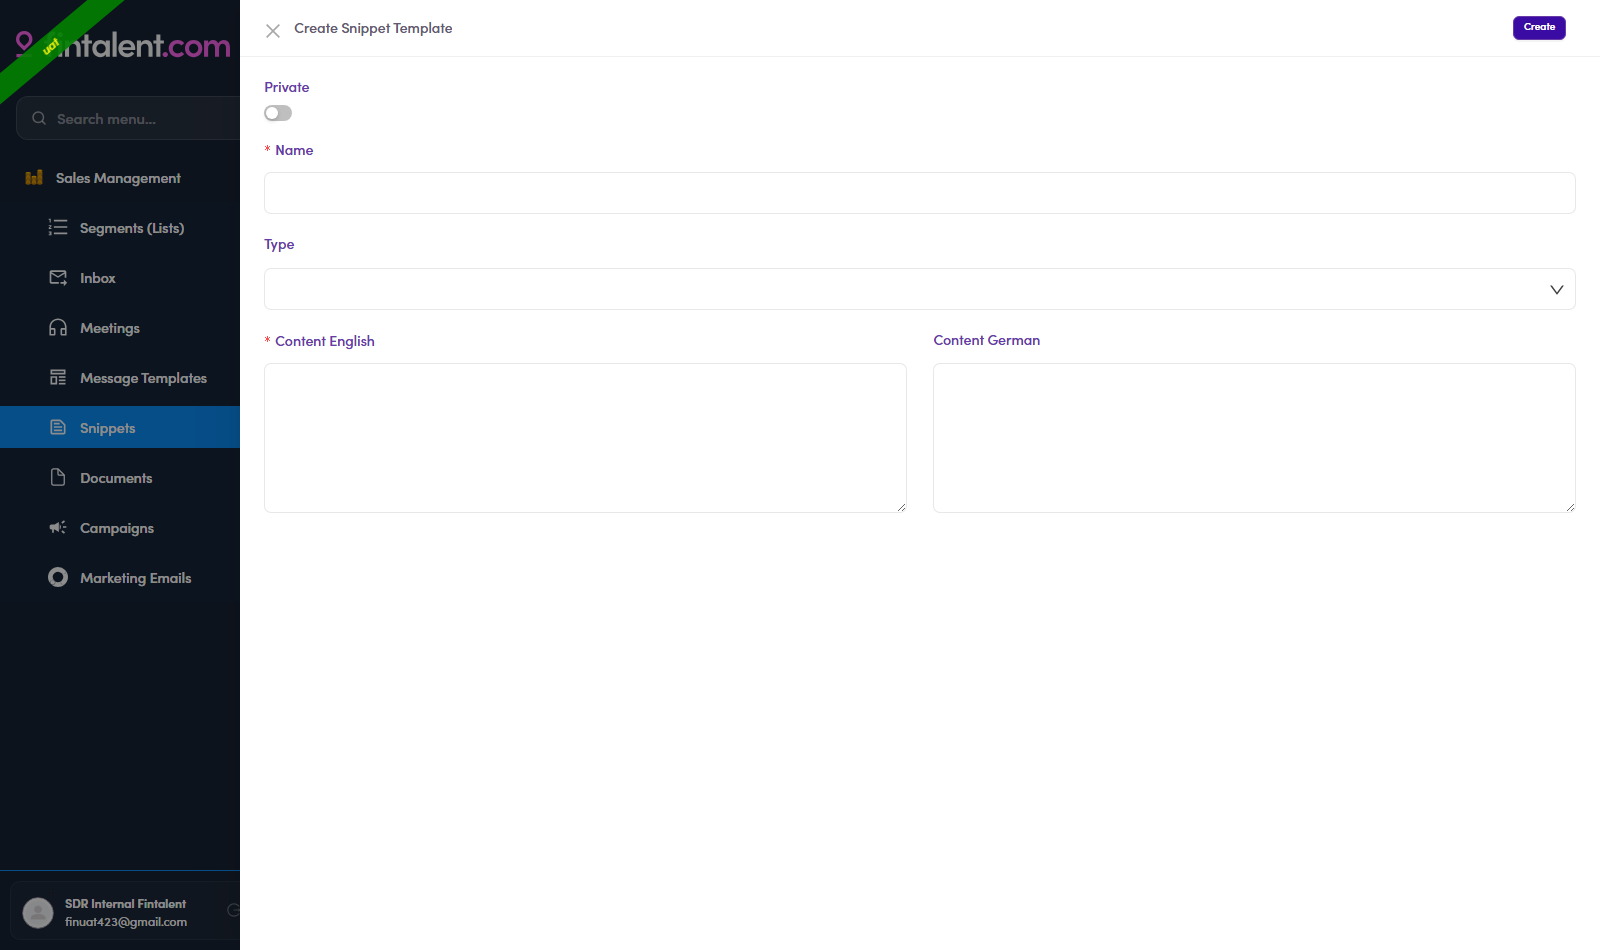1600x950 pixels.
Task: Click the Content German resize handle
Action: point(1570,507)
